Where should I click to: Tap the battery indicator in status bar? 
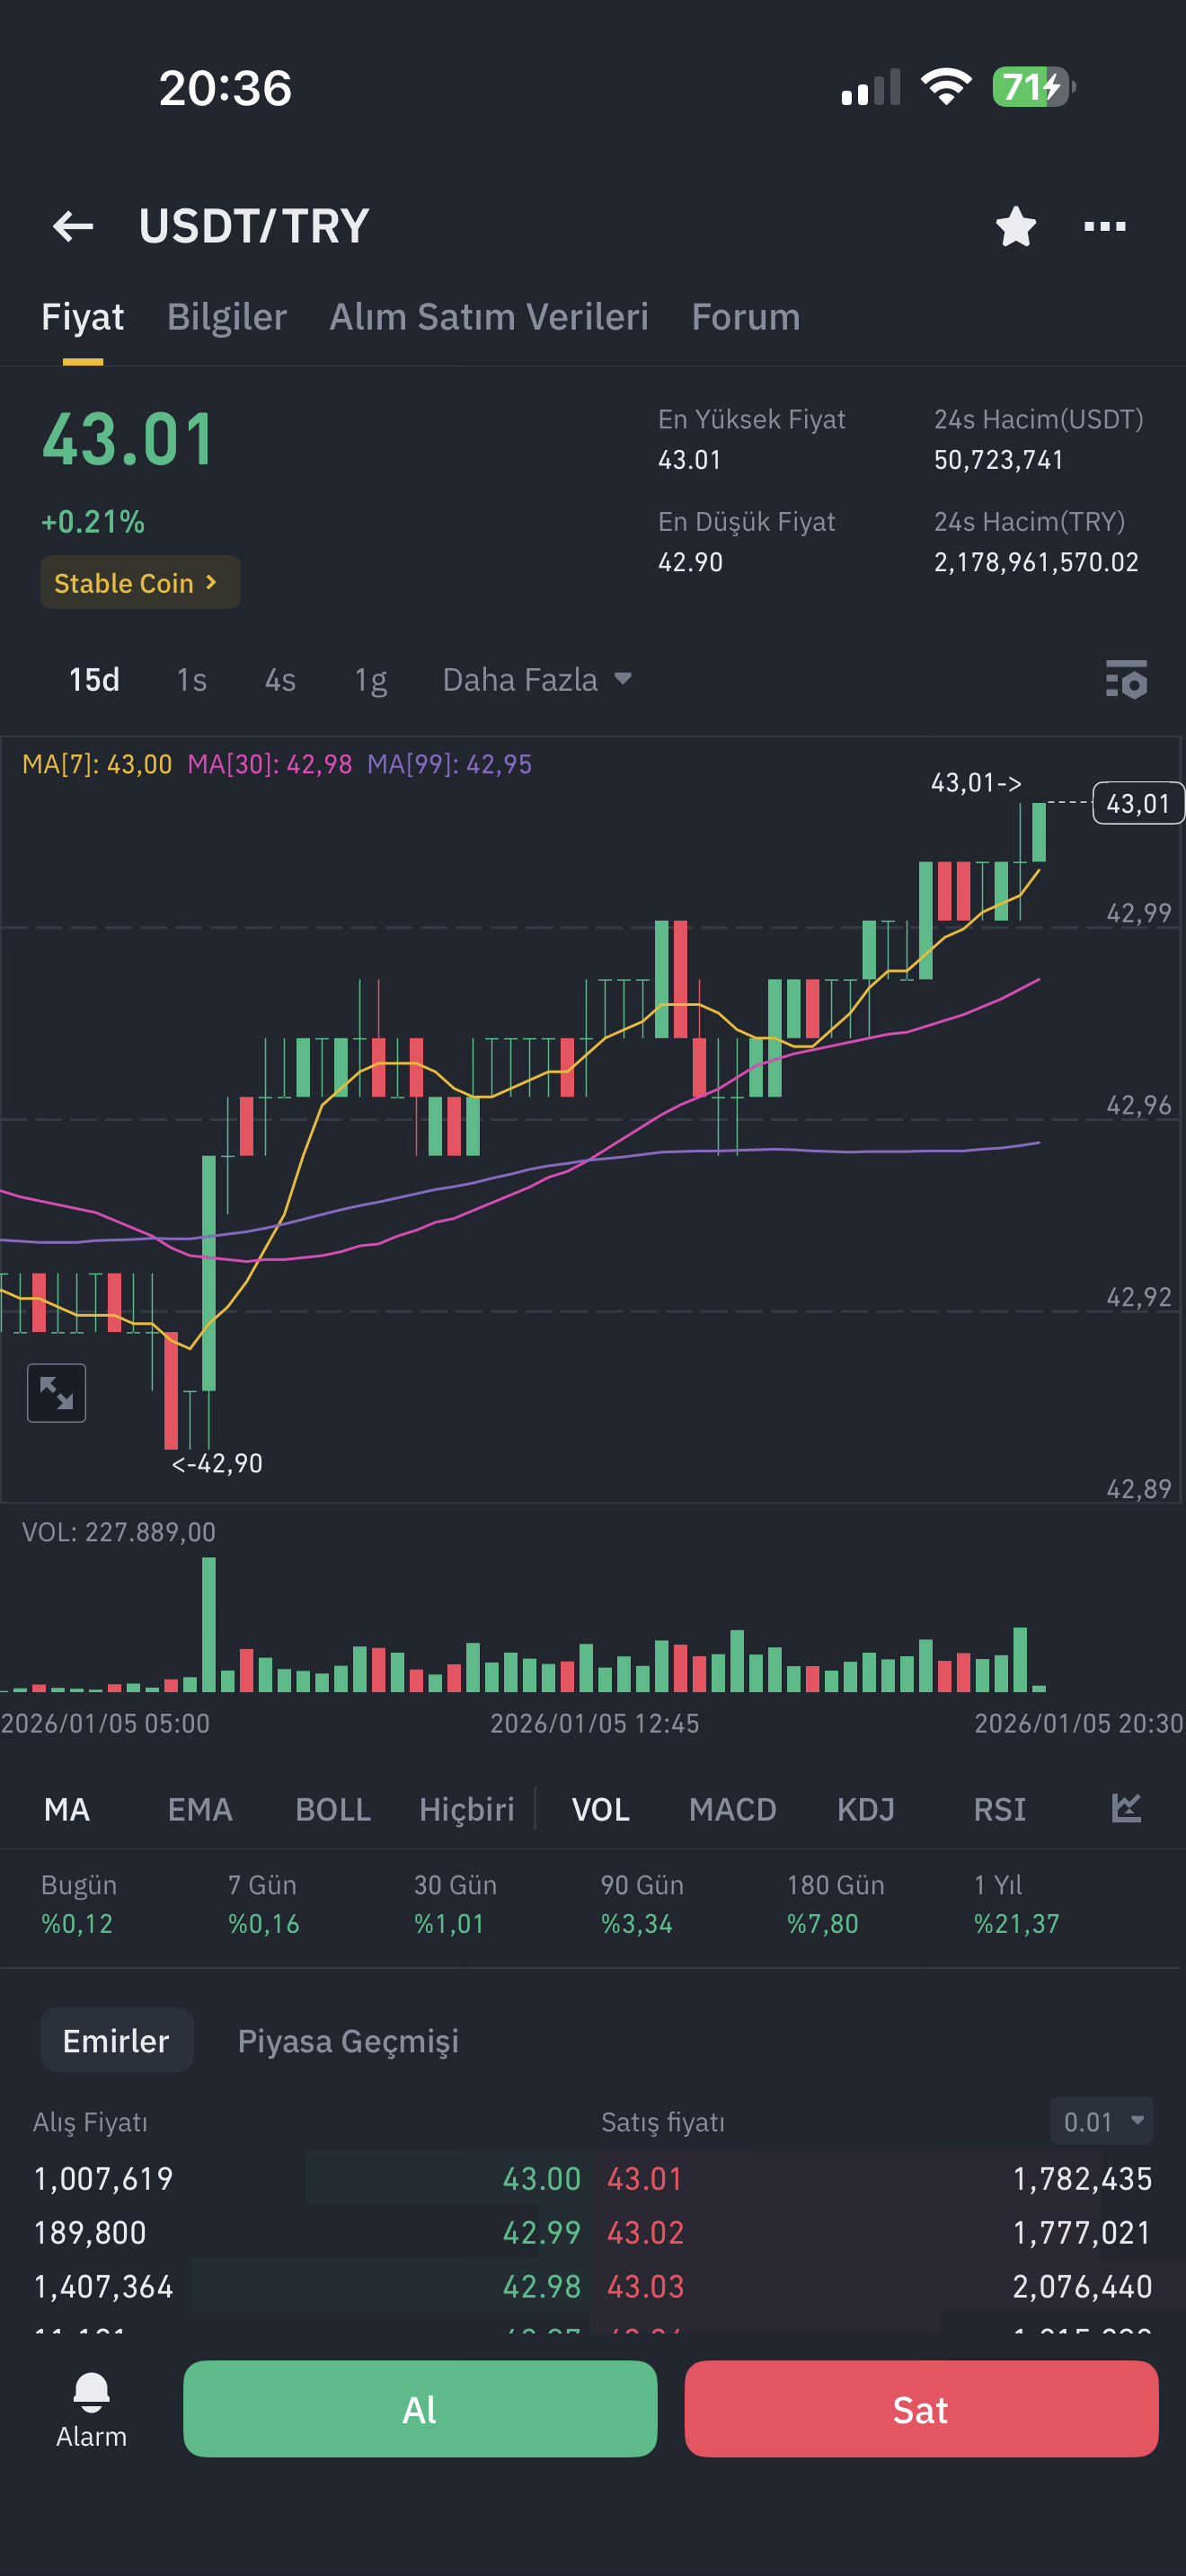point(1033,87)
